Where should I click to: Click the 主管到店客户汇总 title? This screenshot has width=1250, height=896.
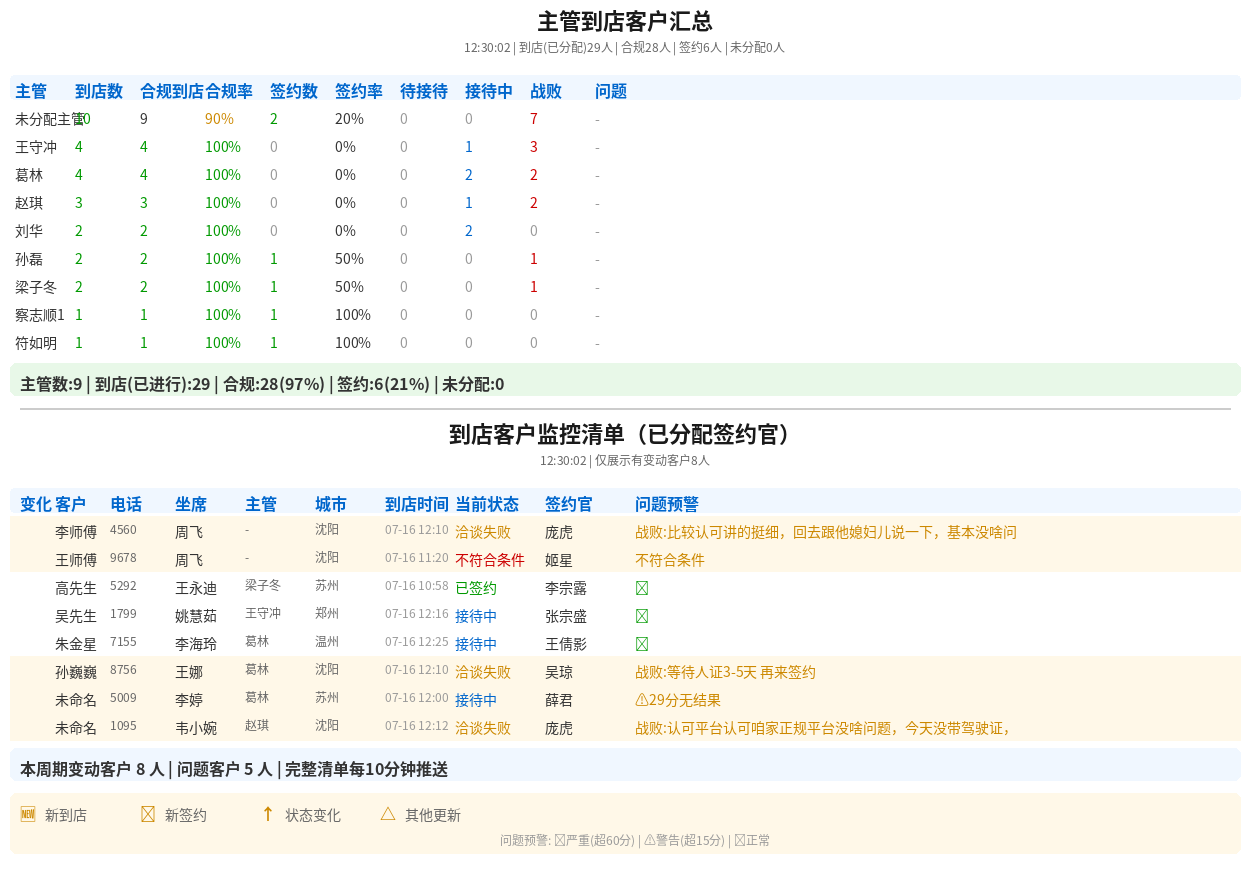click(625, 22)
